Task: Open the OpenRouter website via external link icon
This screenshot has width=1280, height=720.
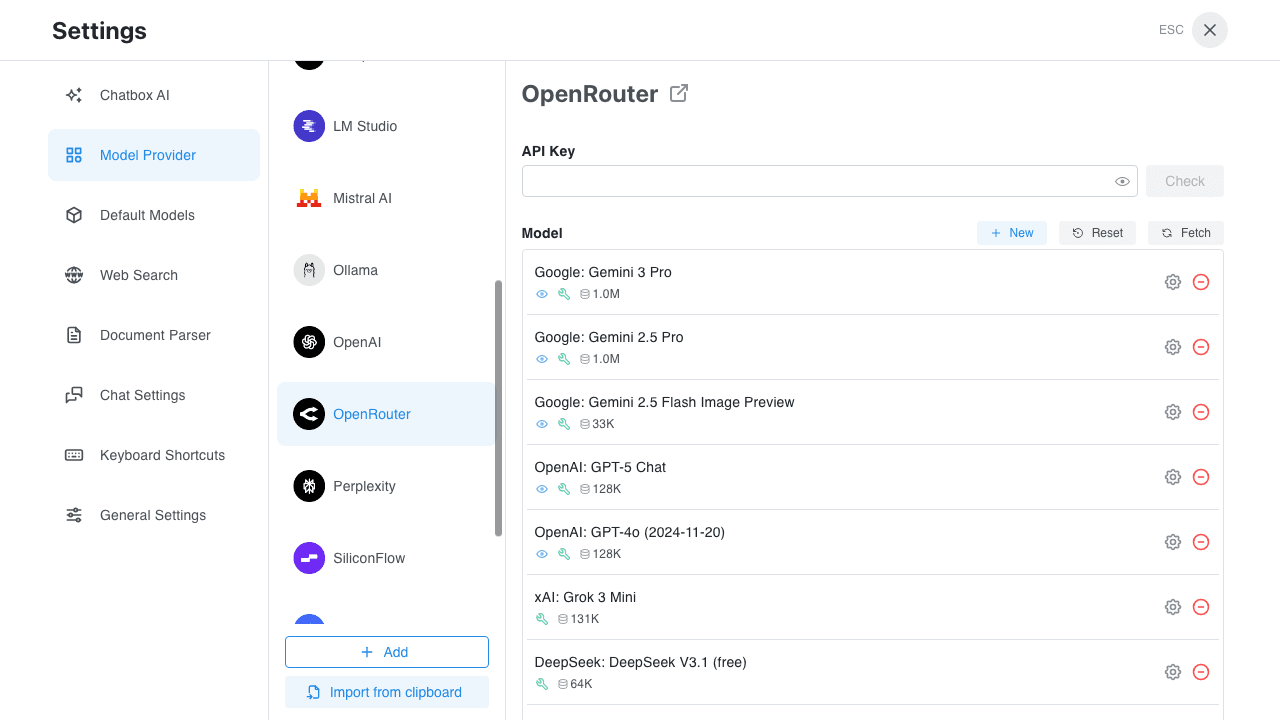Action: [678, 92]
